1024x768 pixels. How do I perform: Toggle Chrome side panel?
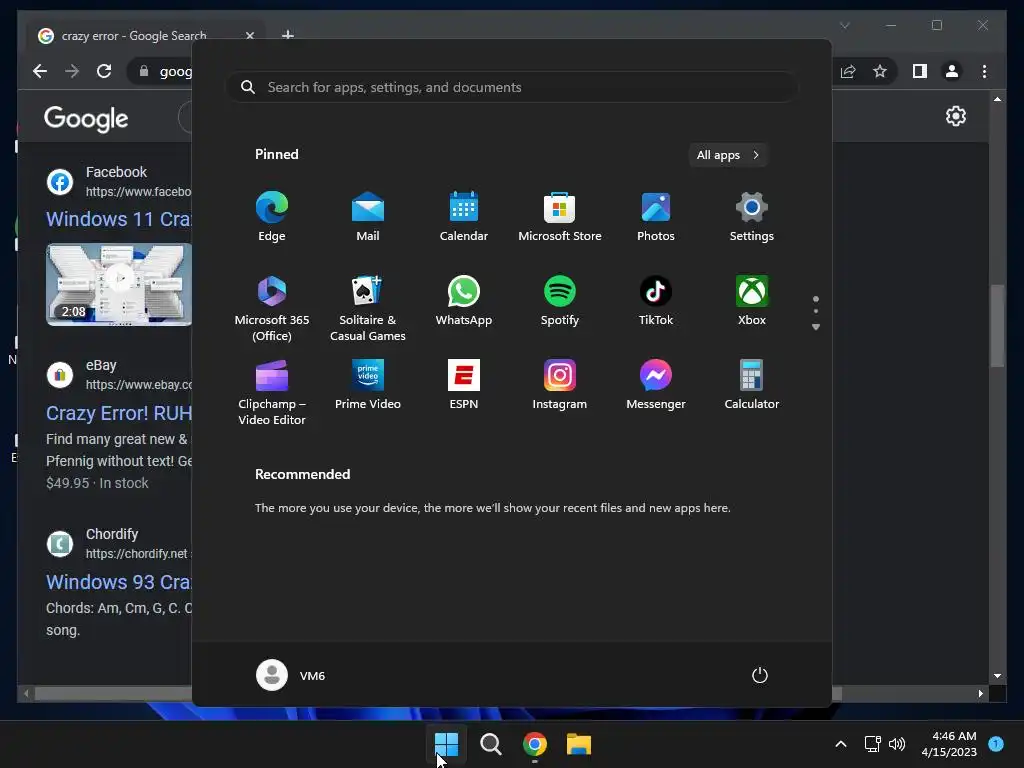[920, 71]
